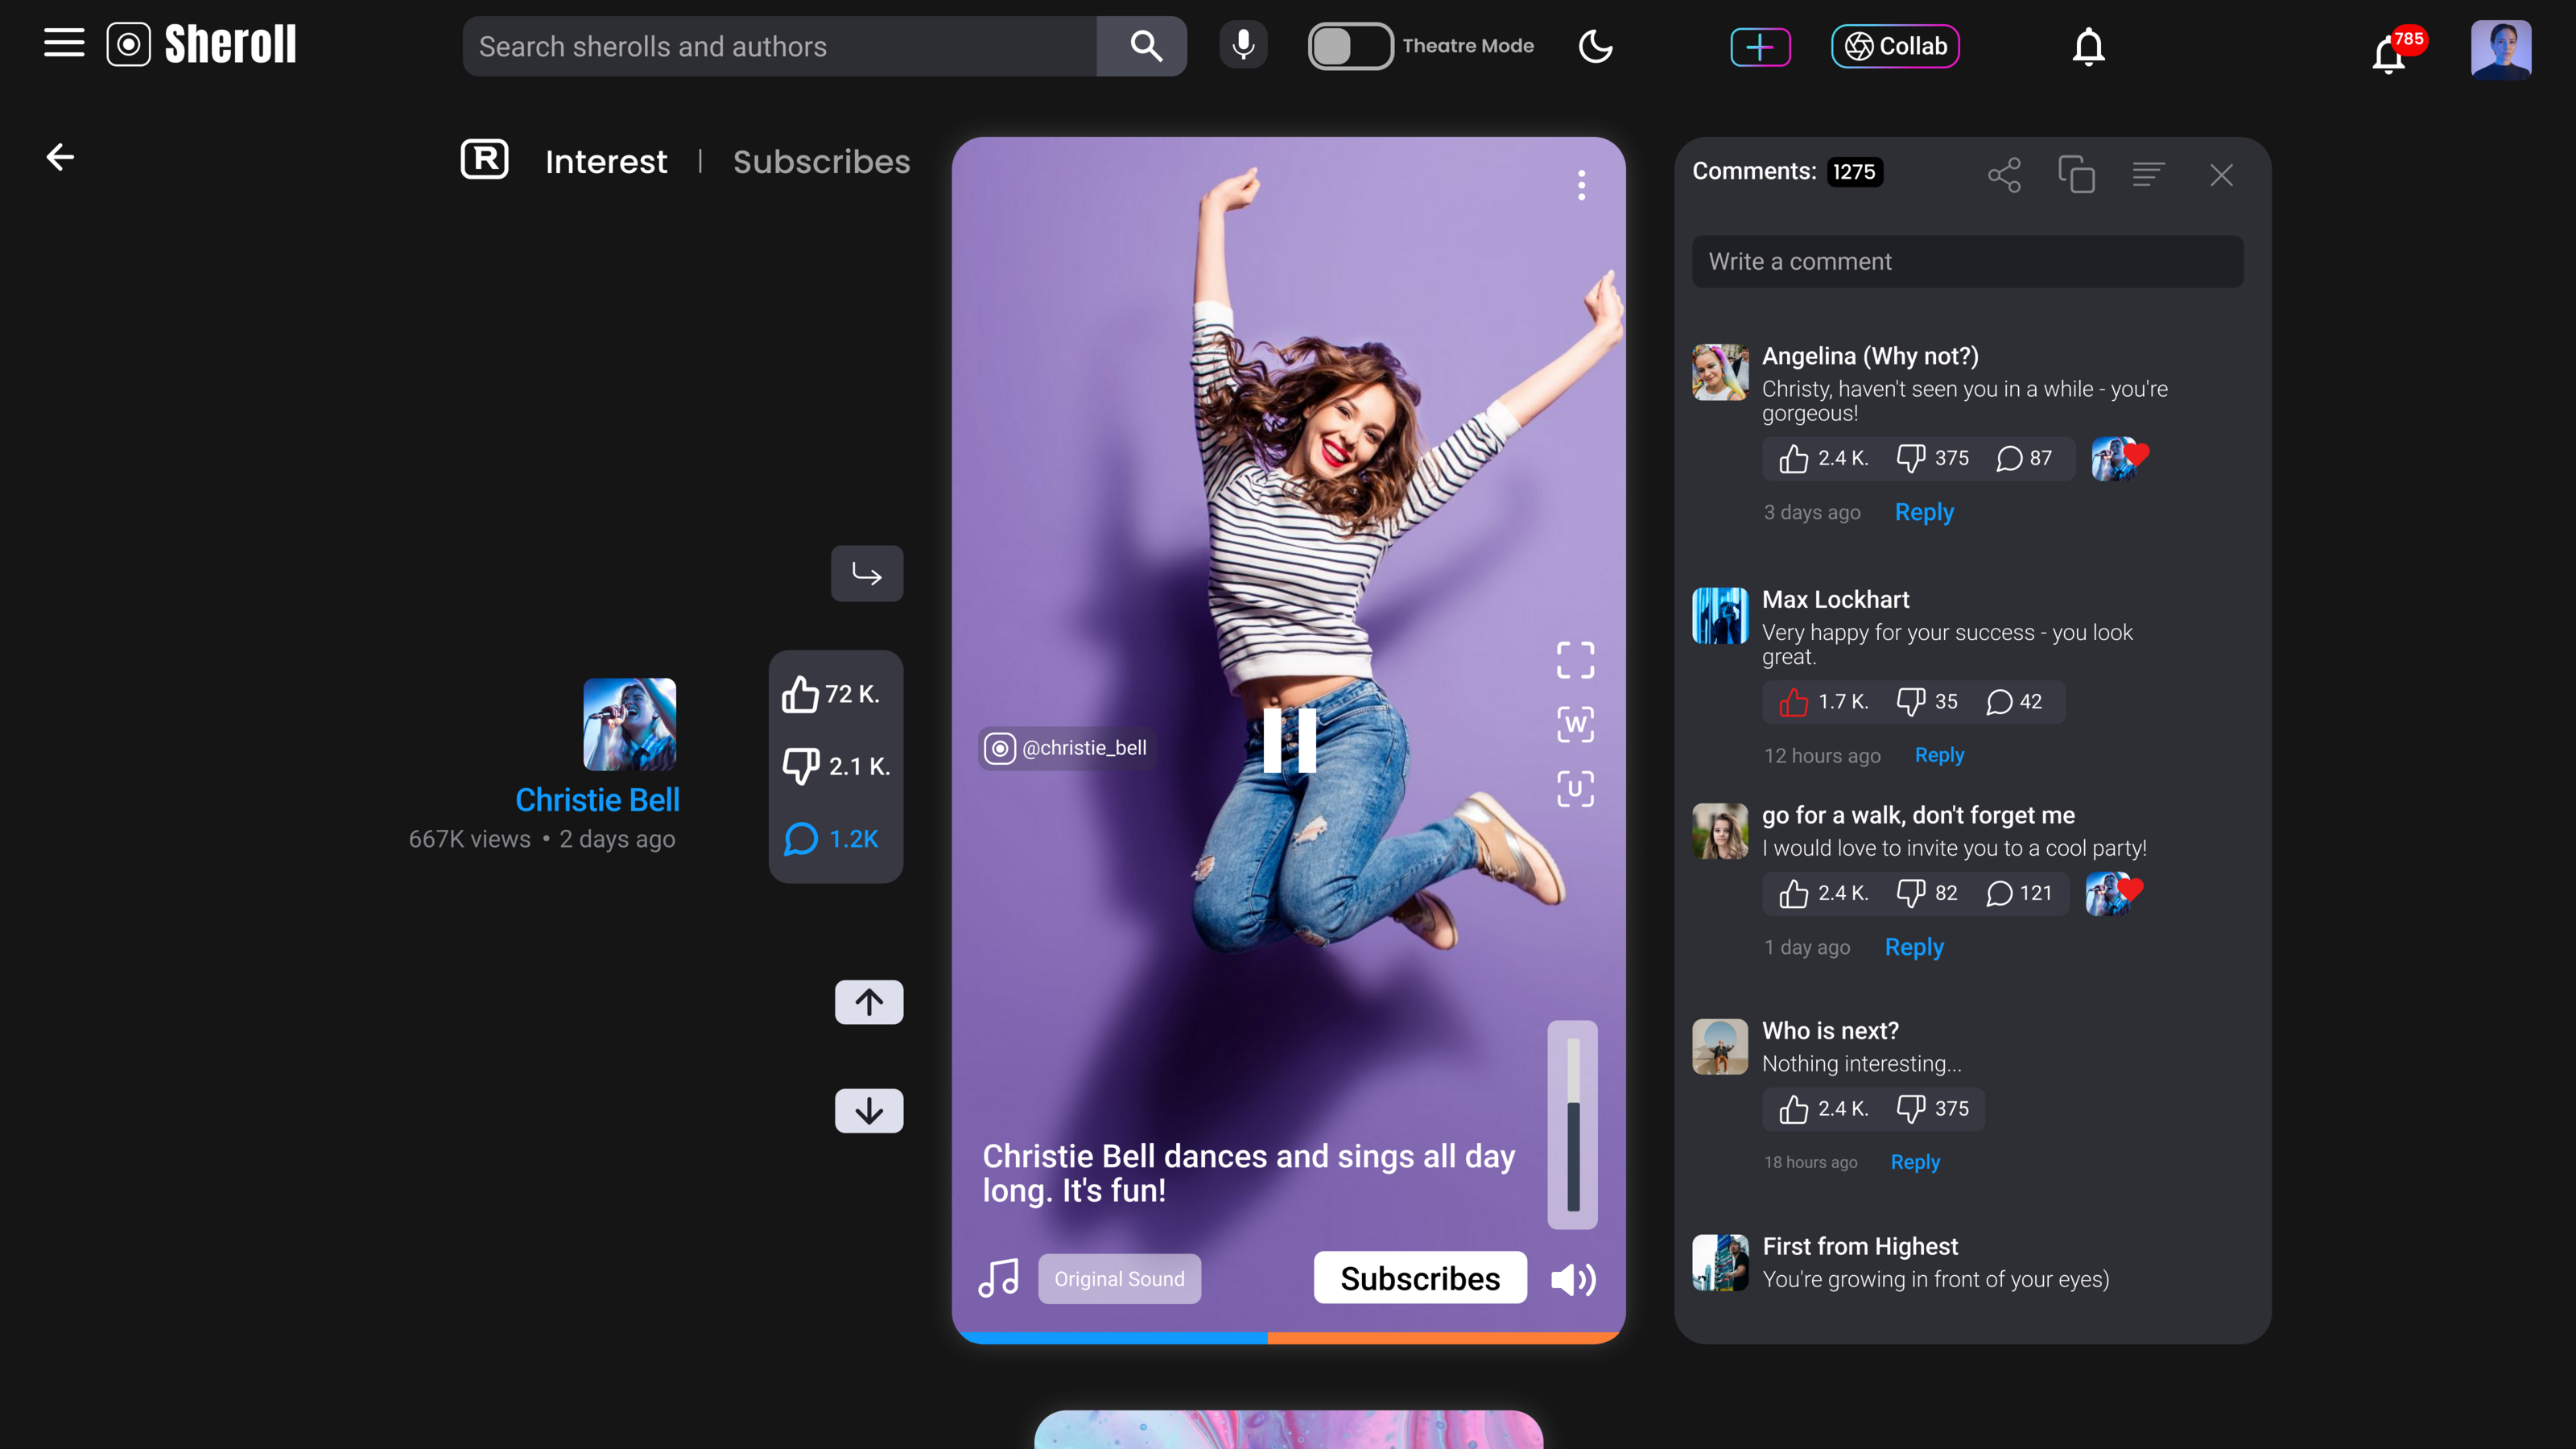The width and height of the screenshot is (2576, 1449).
Task: Open the hamburger menu
Action: click(x=64, y=44)
